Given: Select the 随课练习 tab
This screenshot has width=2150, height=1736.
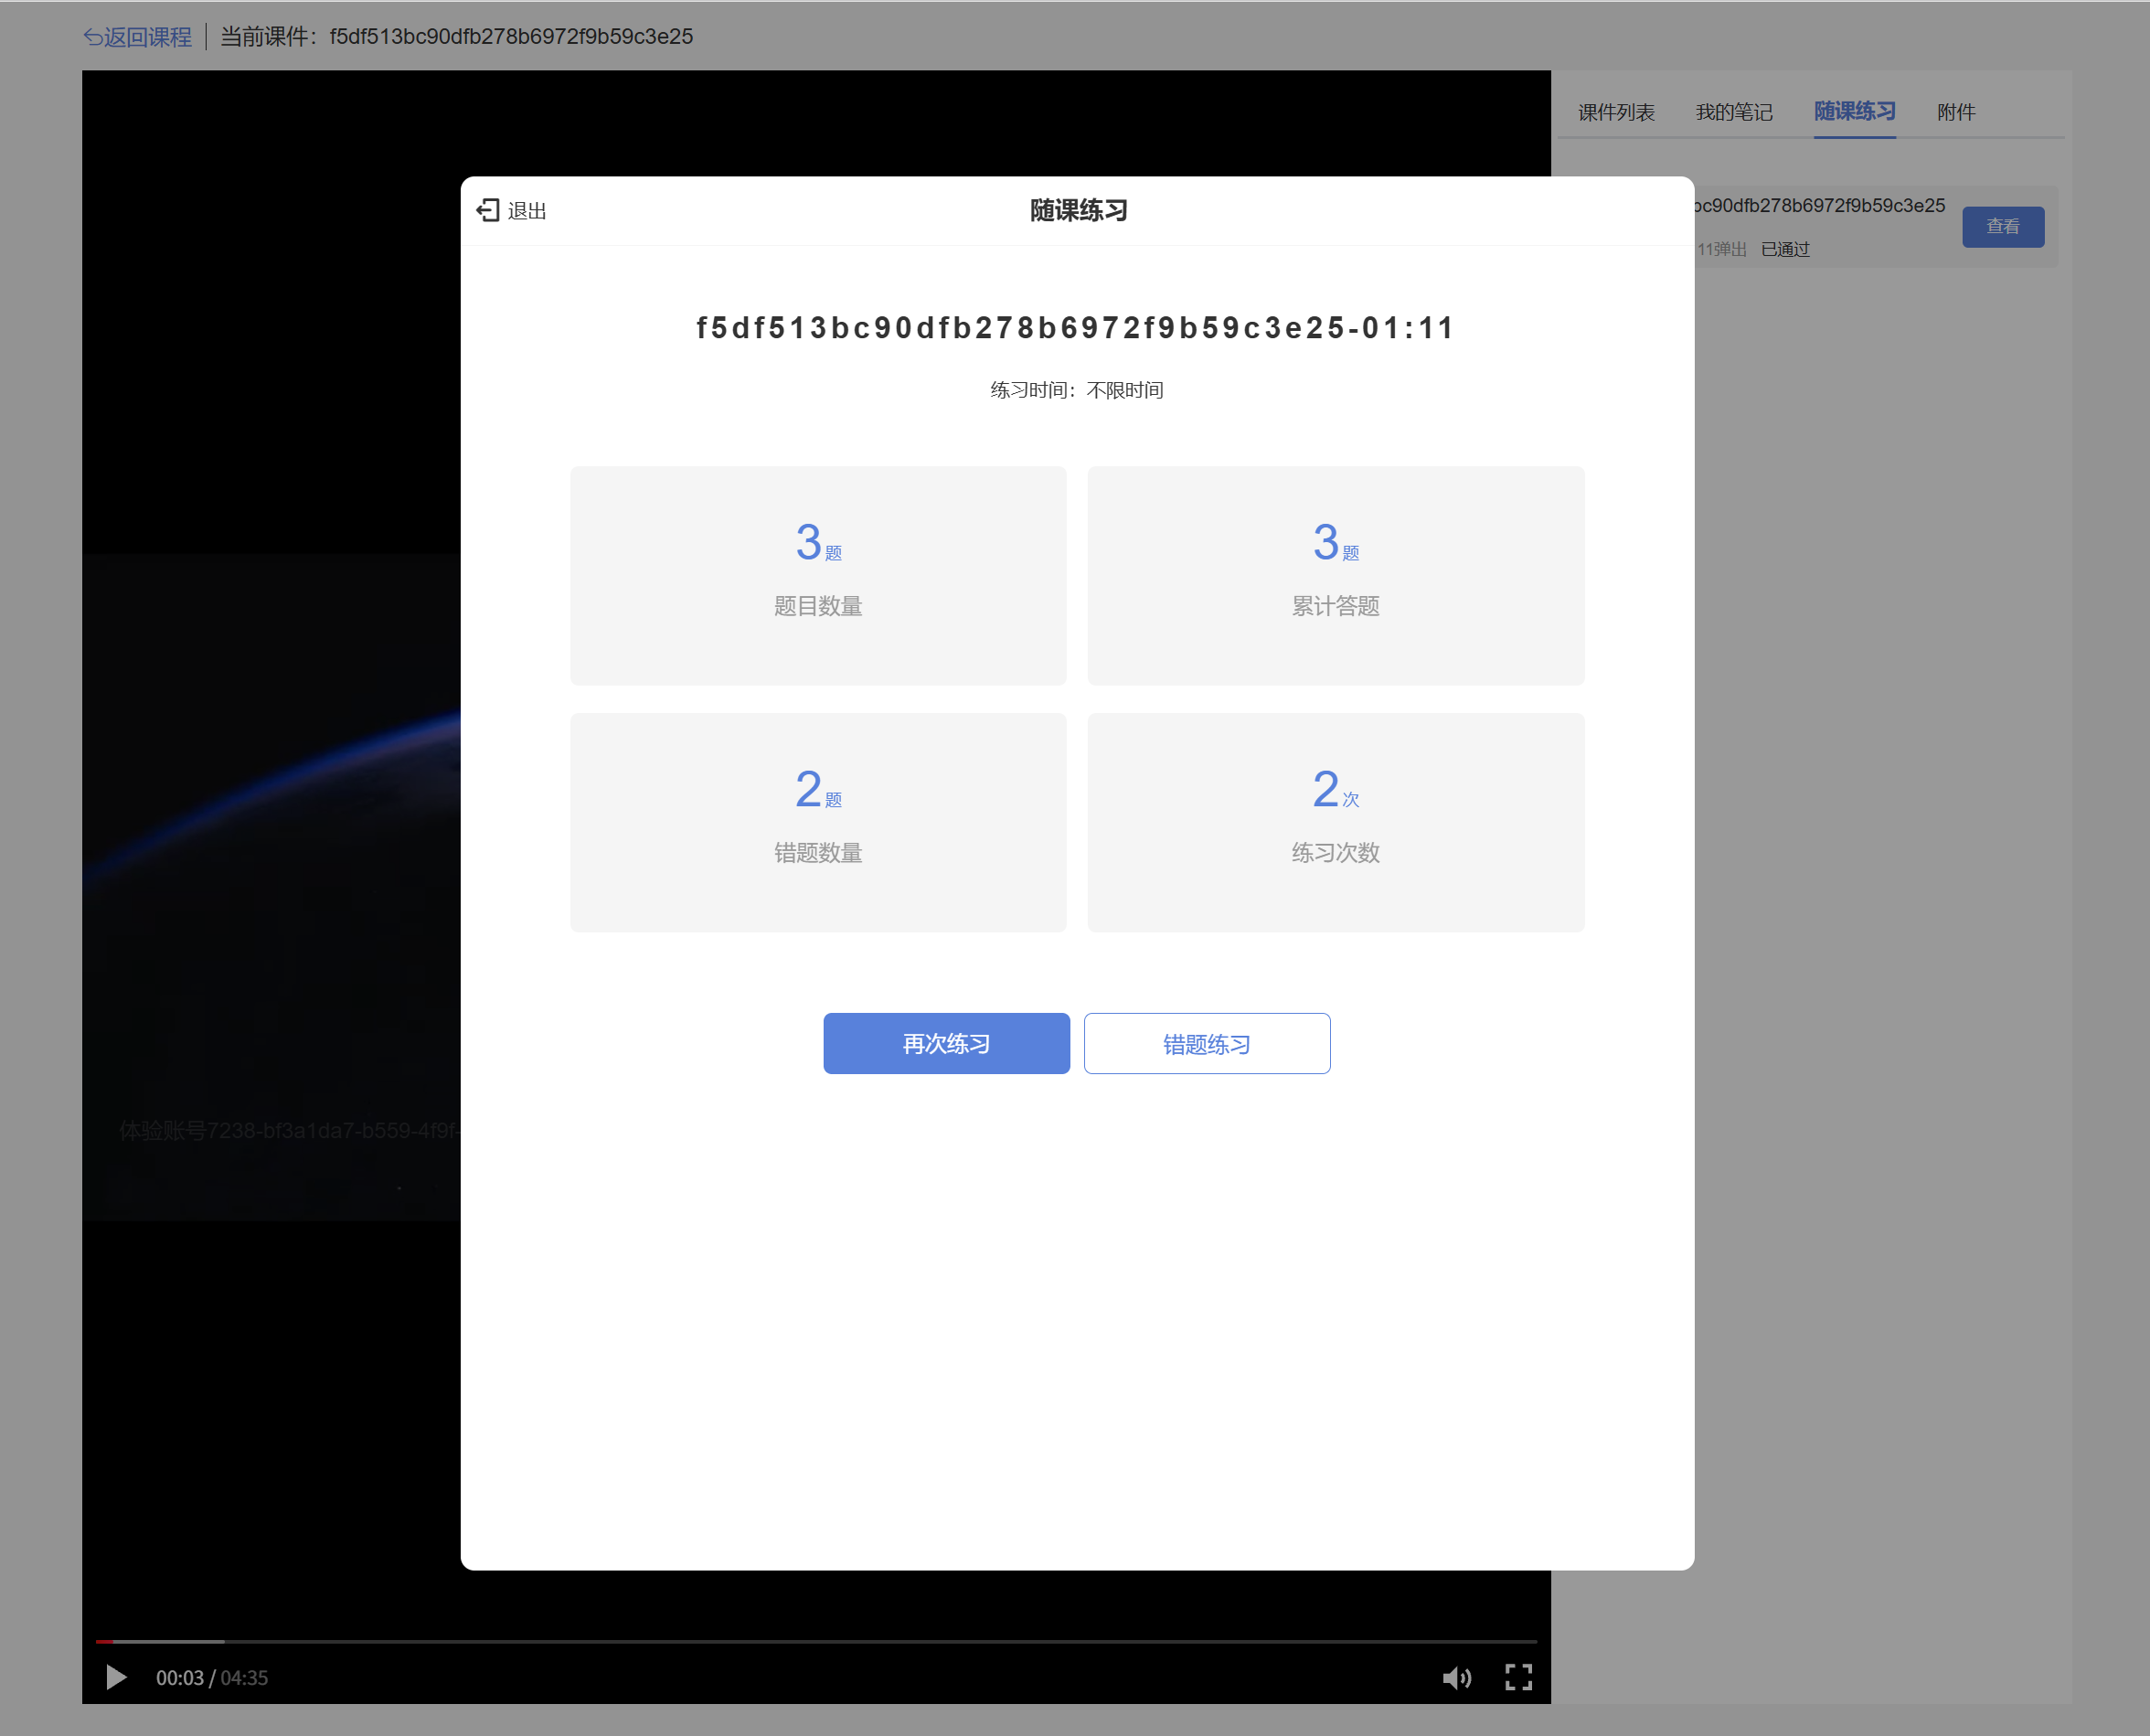Looking at the screenshot, I should [1854, 111].
